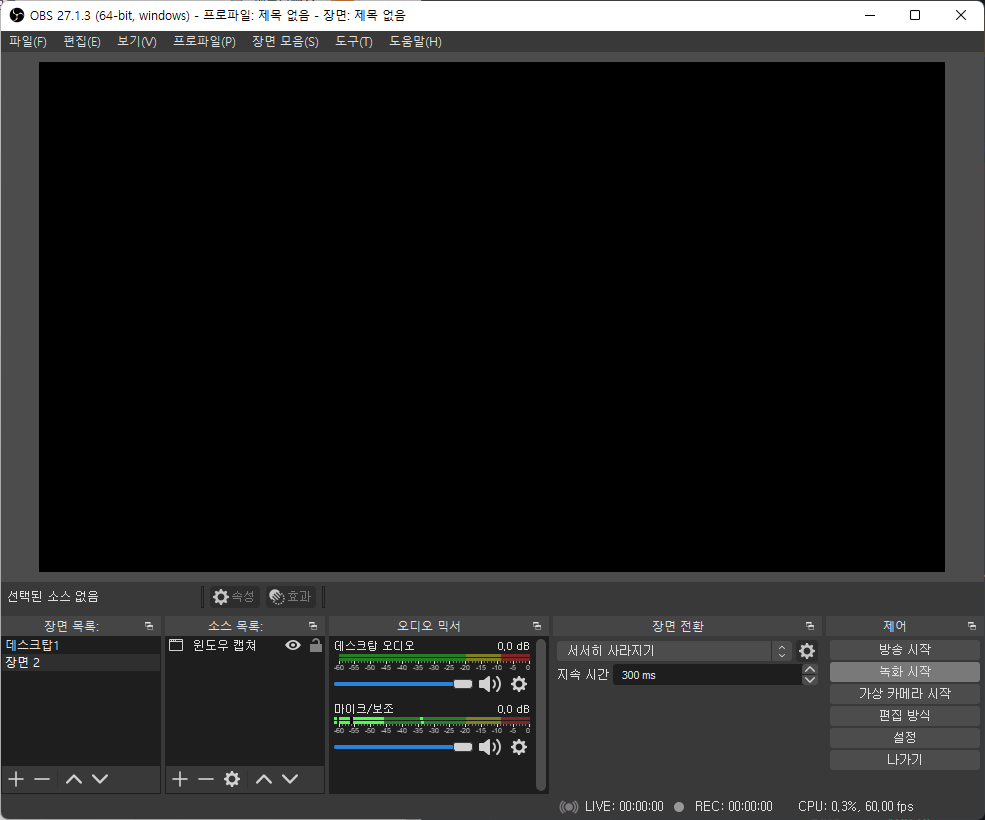This screenshot has height=820, width=985.
Task: Open the 서서히 사라지기 transition dropdown
Action: pyautogui.click(x=781, y=650)
